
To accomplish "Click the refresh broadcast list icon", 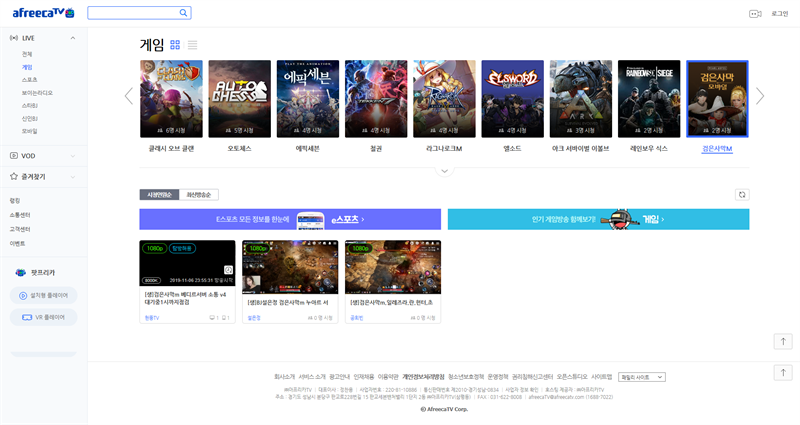I will [x=741, y=195].
